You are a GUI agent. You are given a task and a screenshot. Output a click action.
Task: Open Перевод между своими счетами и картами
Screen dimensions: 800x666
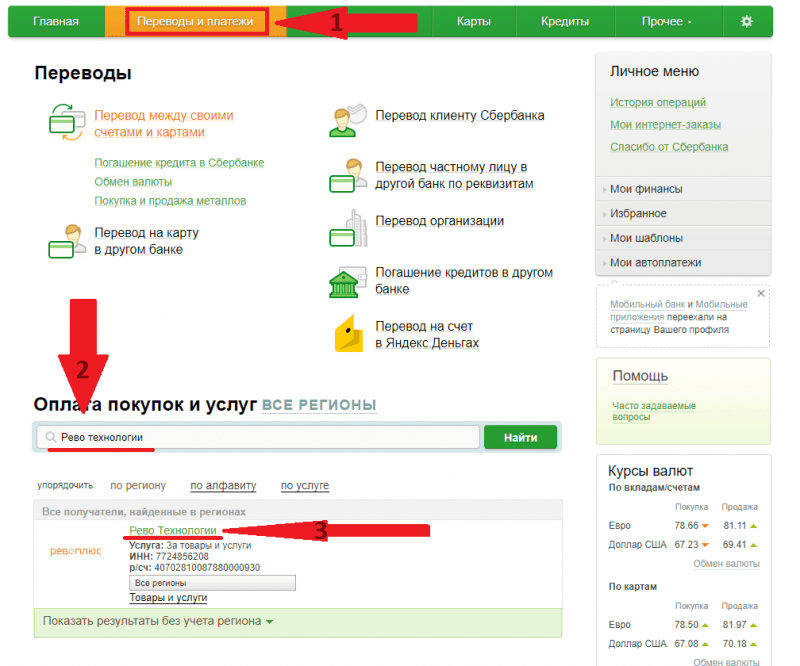point(164,124)
